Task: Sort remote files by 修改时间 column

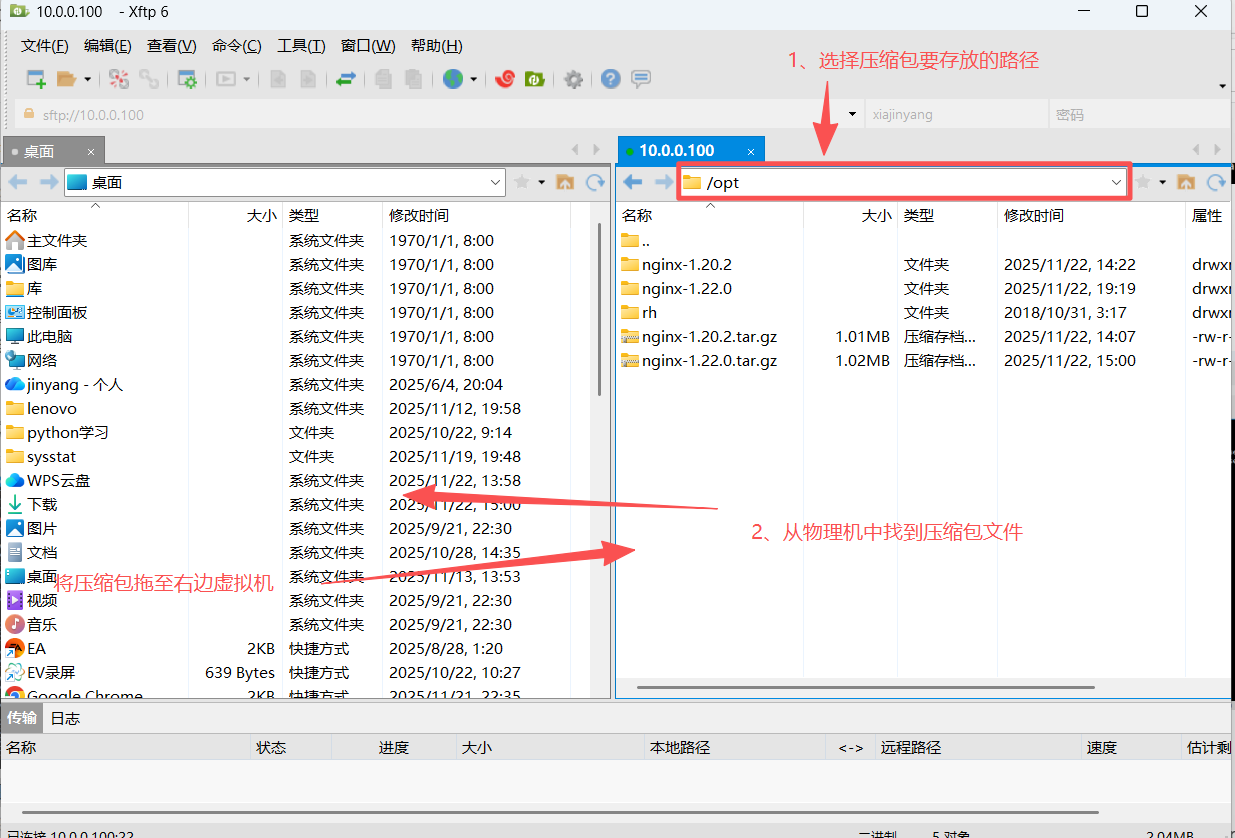Action: pos(1091,215)
